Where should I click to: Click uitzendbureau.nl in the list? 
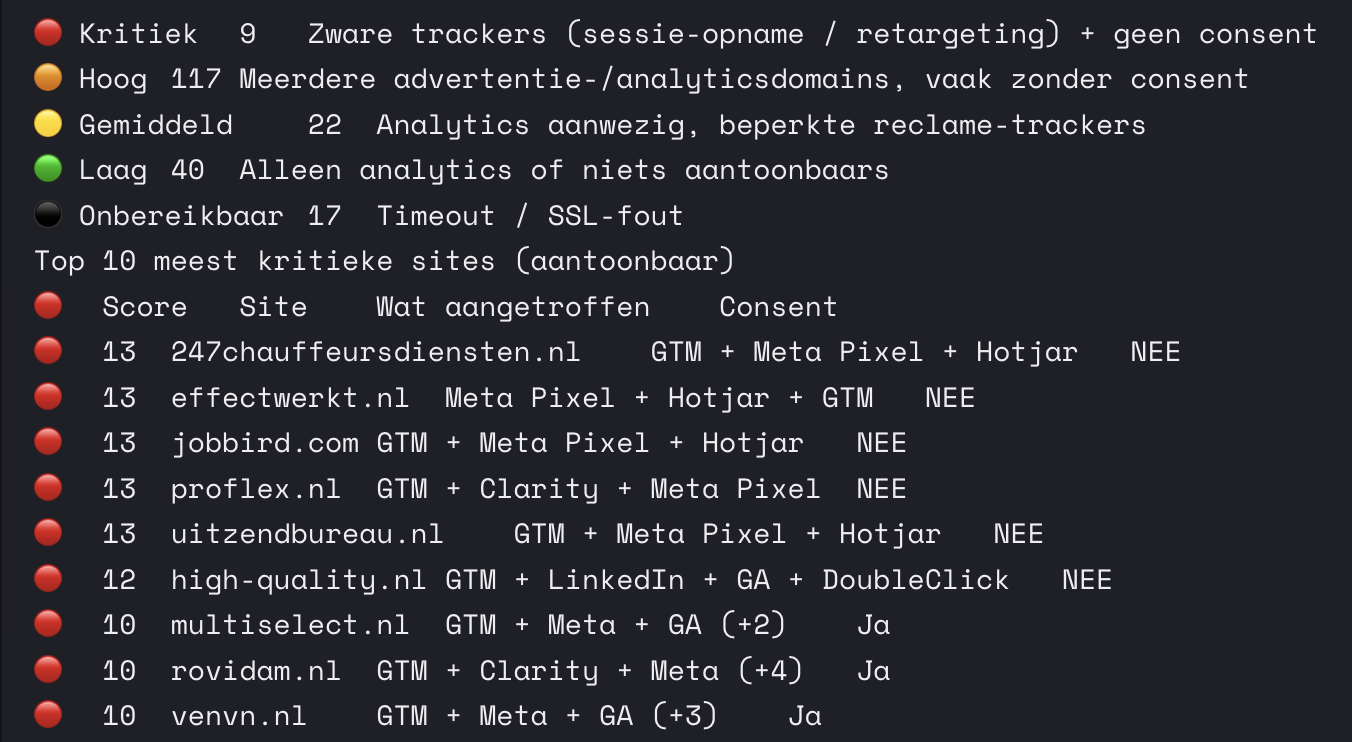pyautogui.click(x=307, y=534)
